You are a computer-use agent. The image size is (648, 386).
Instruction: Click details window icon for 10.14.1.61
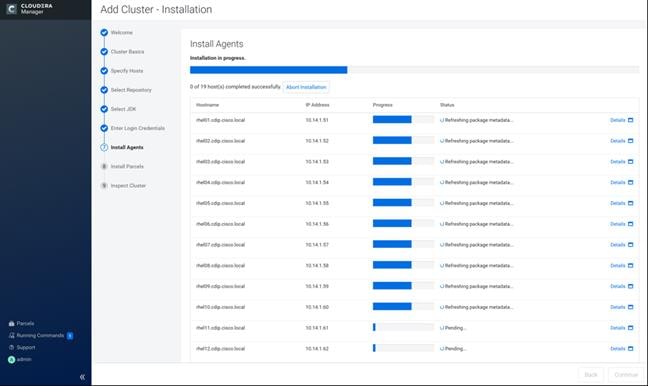tap(630, 328)
